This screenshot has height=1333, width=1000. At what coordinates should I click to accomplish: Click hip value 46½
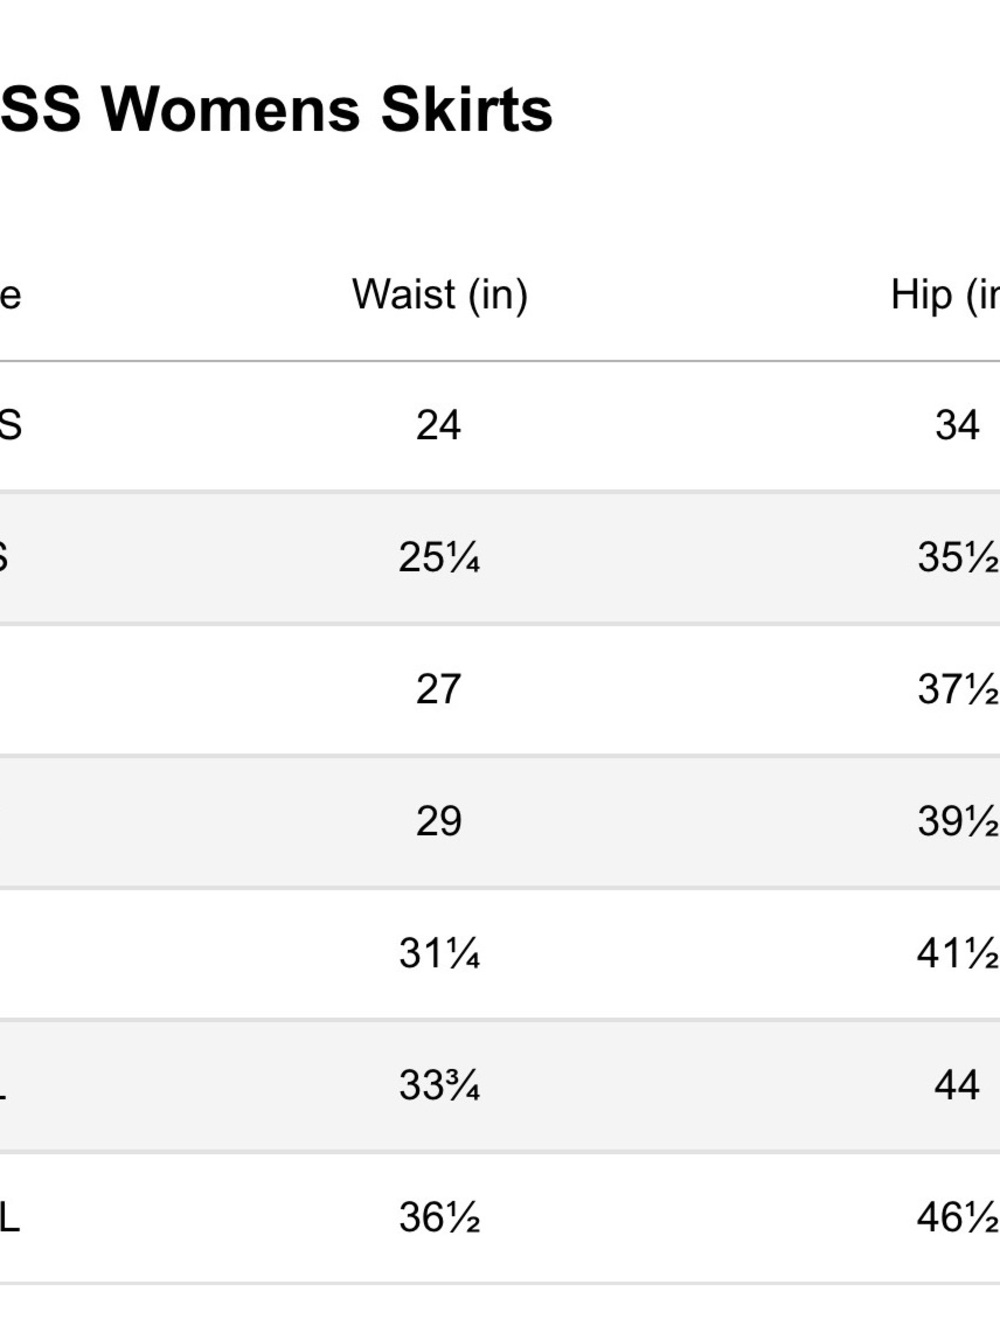click(x=958, y=1217)
